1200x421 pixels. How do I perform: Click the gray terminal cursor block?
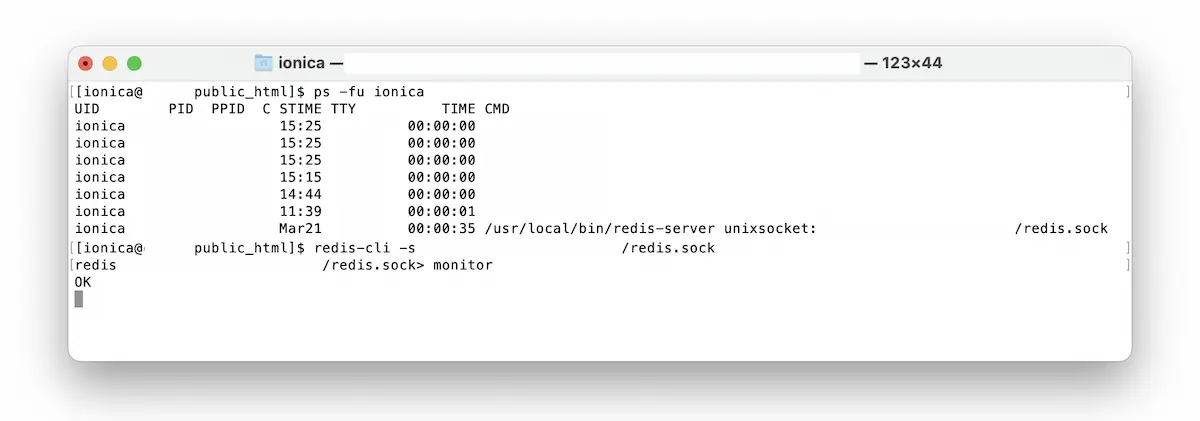(x=79, y=299)
